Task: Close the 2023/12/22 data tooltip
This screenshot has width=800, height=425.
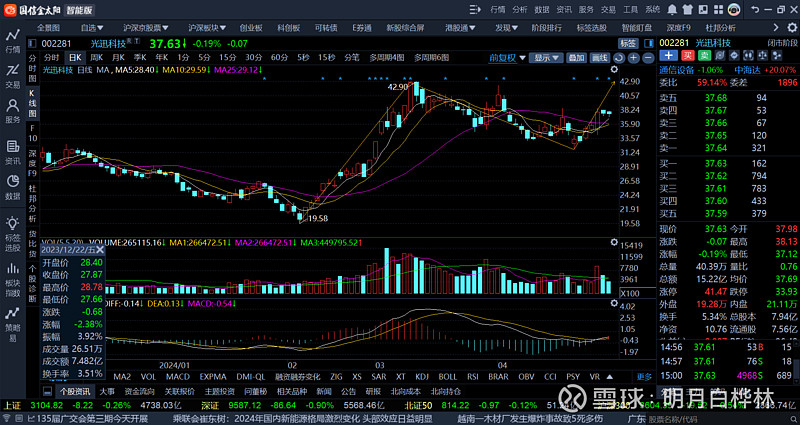Action: [100, 249]
